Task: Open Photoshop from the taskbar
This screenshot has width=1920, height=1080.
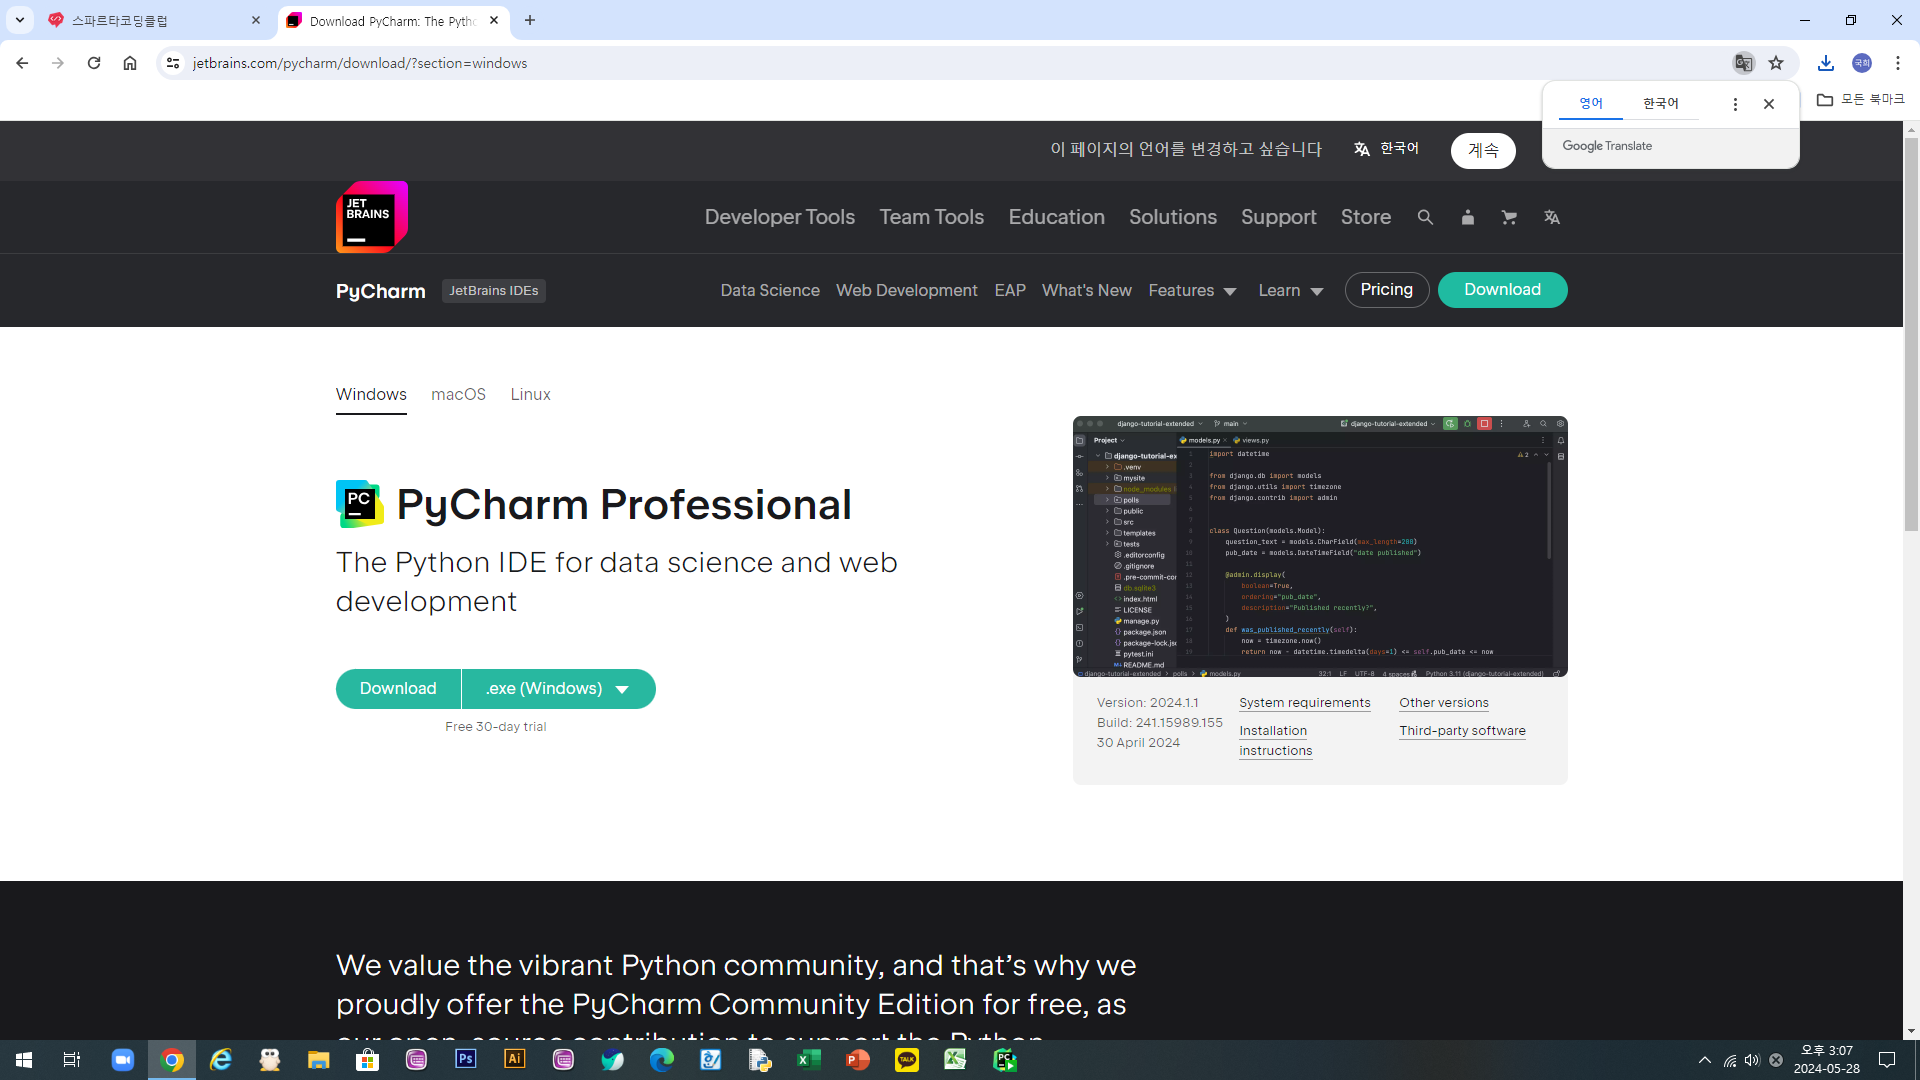Action: [x=466, y=1060]
